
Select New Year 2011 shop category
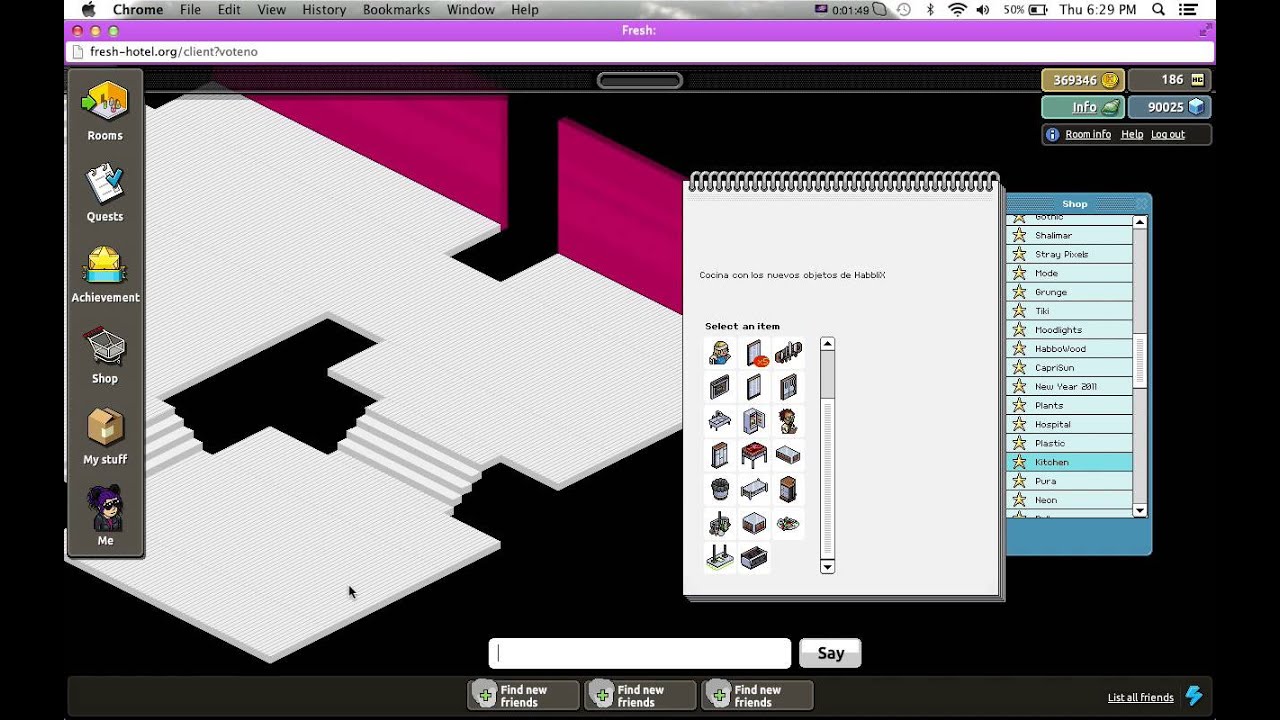(1069, 386)
